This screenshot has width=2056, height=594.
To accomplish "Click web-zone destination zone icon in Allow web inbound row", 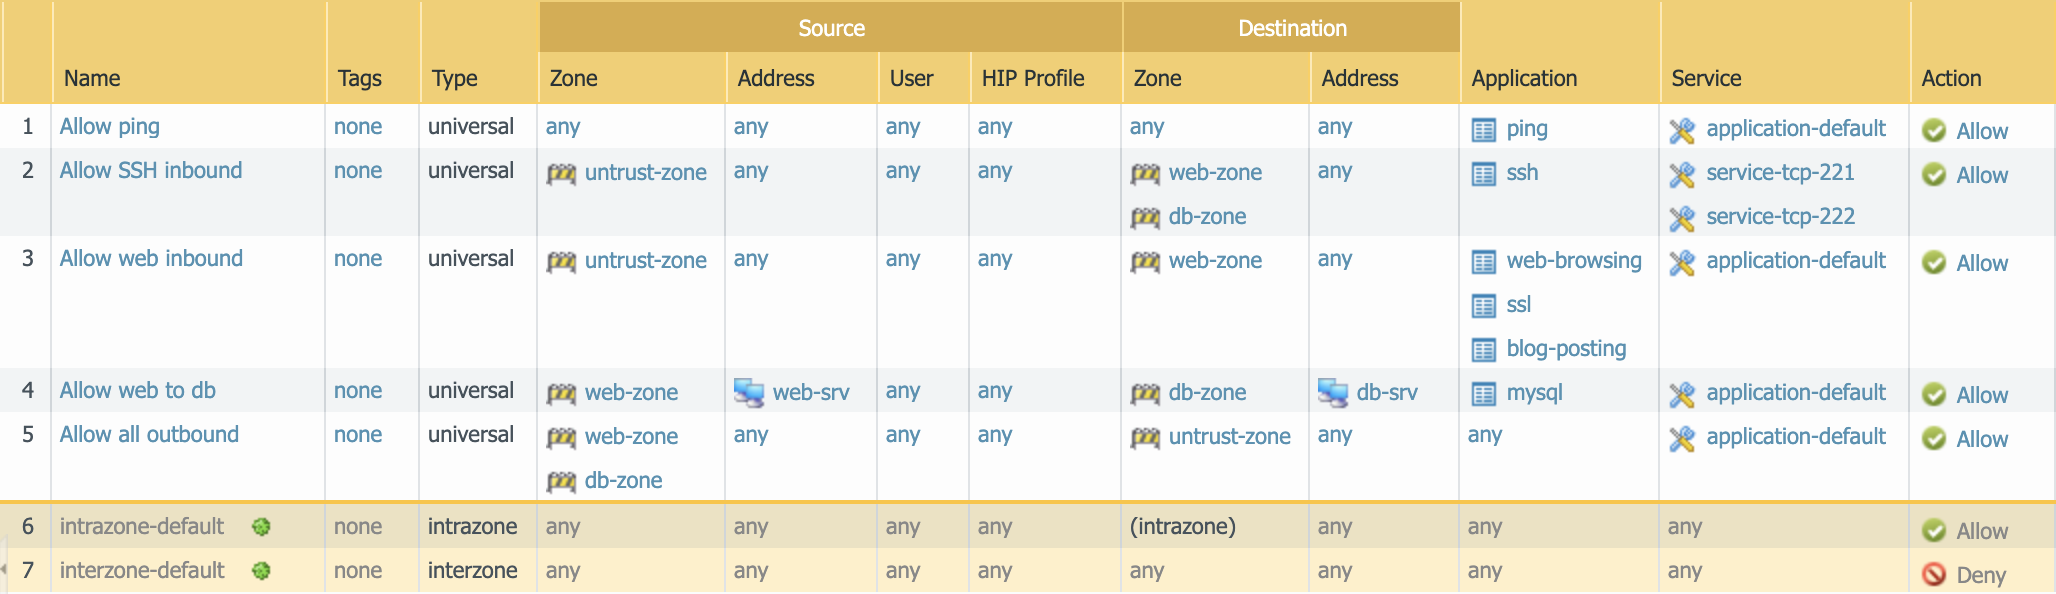I will pos(1145,262).
